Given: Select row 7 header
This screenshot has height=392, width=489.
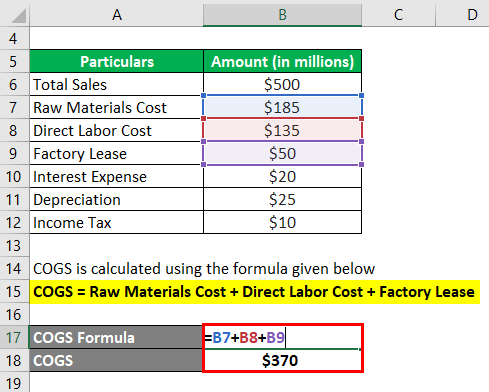Looking at the screenshot, I should coord(14,108).
